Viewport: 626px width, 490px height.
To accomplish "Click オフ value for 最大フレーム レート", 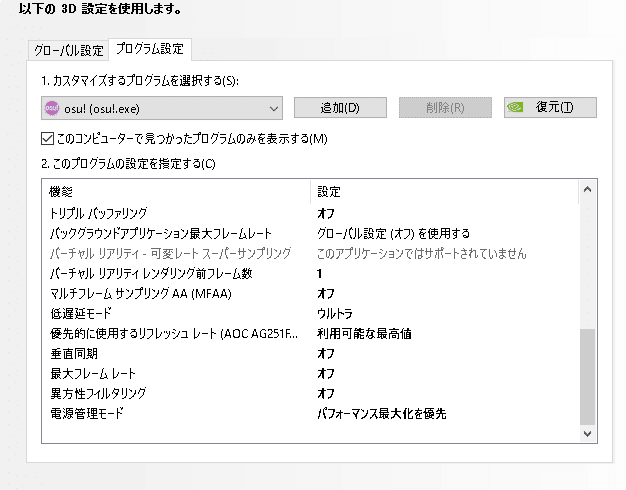I will tap(326, 373).
